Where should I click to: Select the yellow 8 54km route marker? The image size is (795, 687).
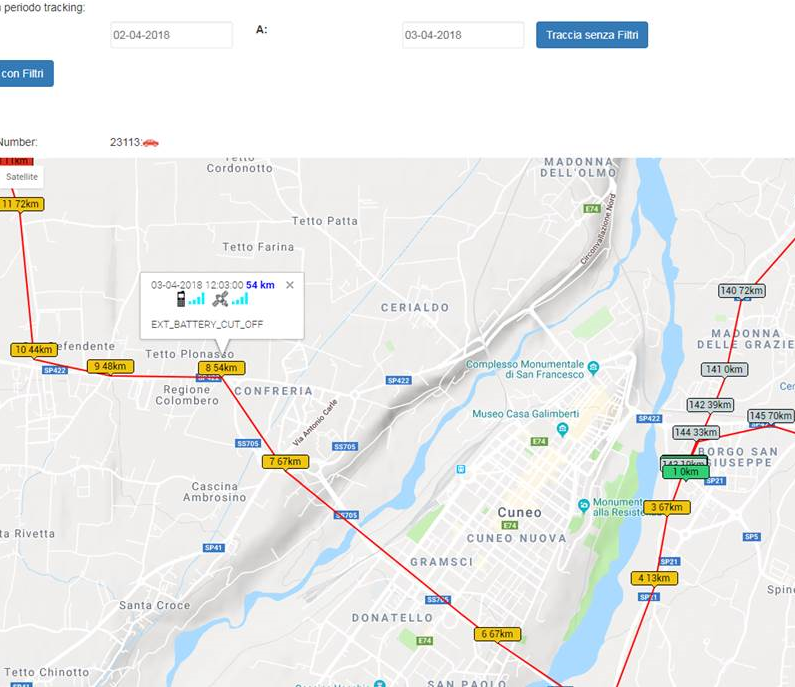coord(221,368)
